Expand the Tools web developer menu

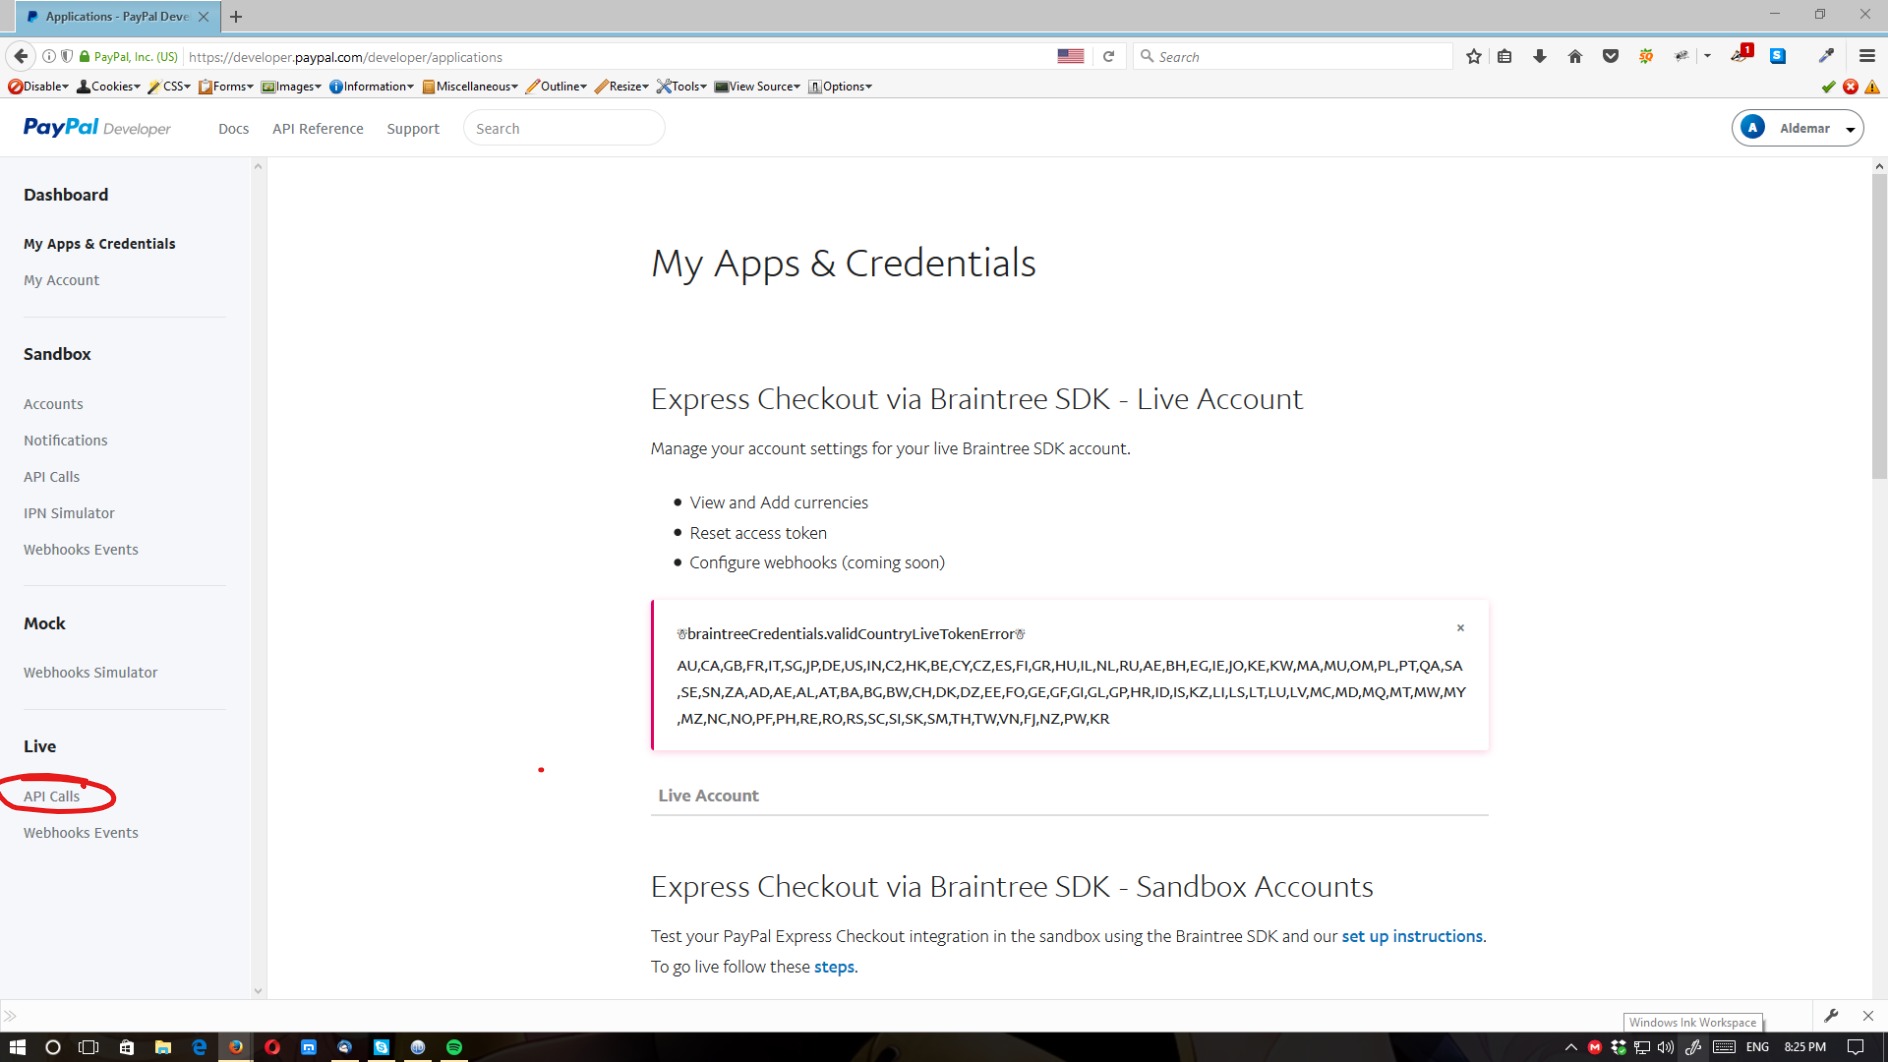[681, 87]
